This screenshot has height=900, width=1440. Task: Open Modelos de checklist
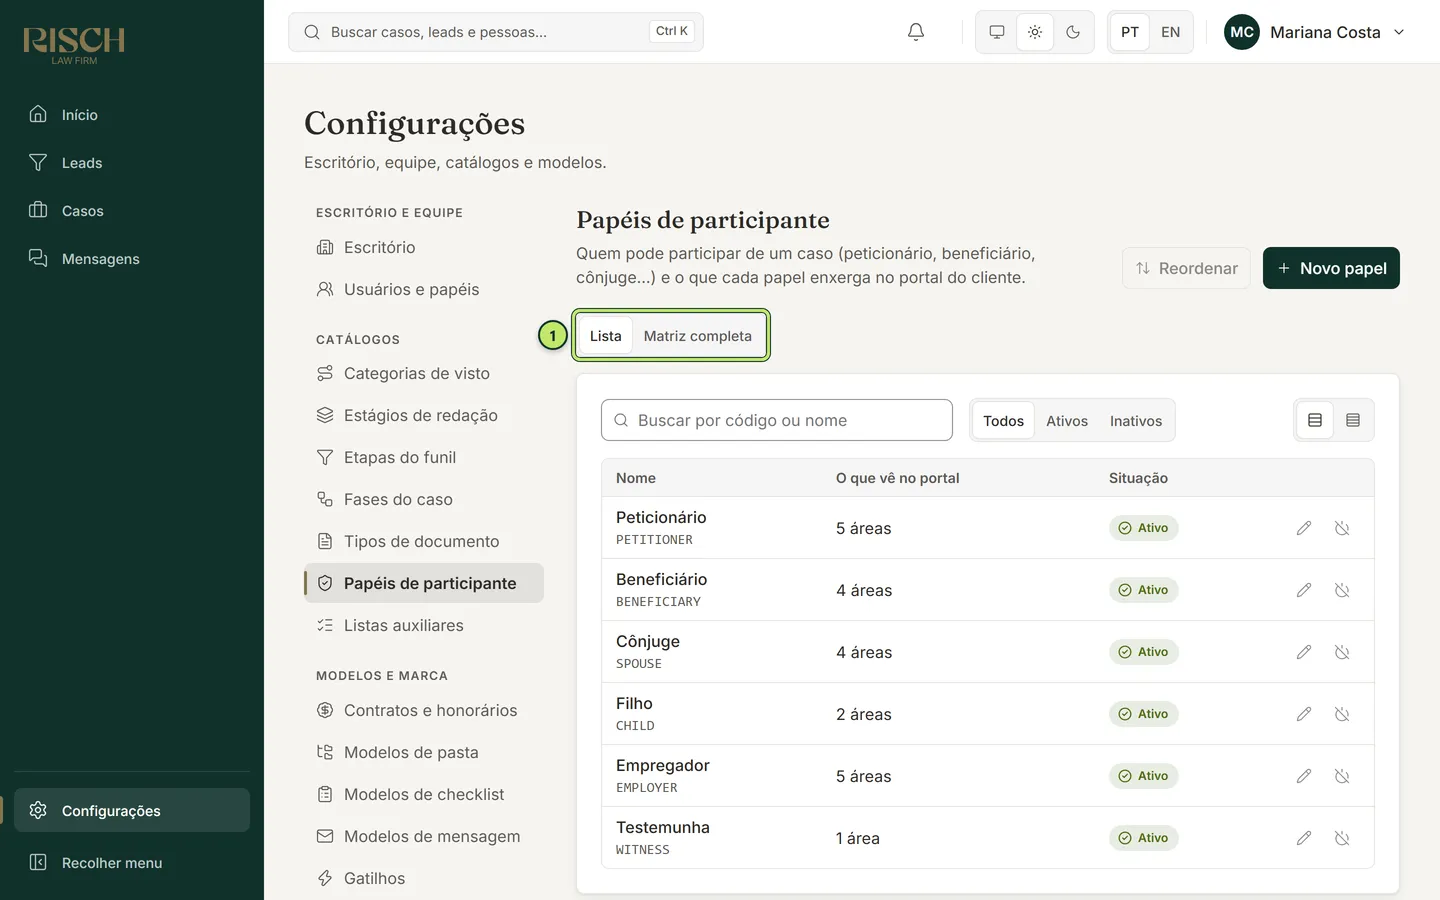[x=424, y=794]
